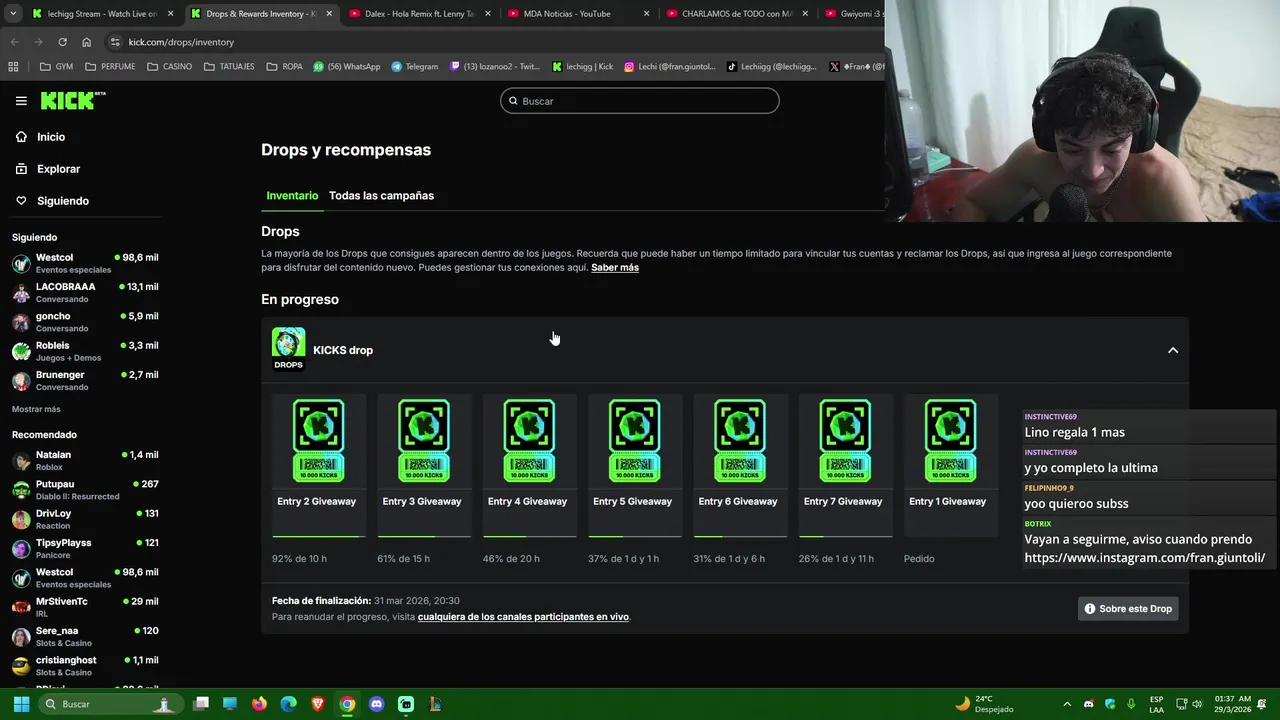Select the Entry 7 Giveaway reward image
The image size is (1280, 720).
[x=845, y=440]
